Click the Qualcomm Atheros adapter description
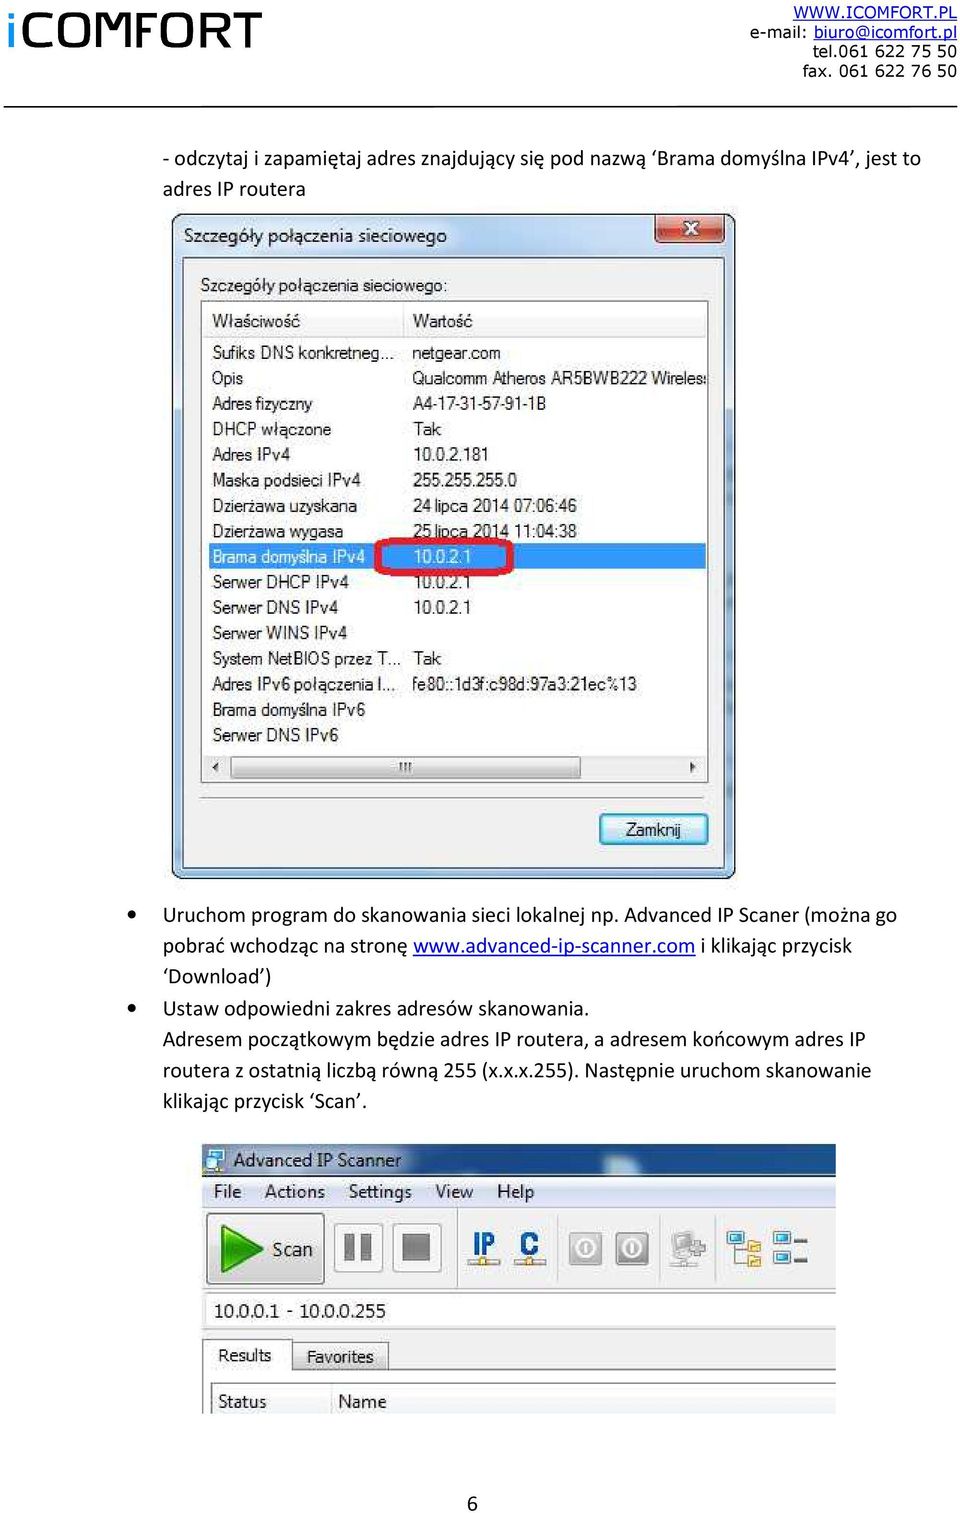Screen dimensions: 960x1513 (559, 378)
